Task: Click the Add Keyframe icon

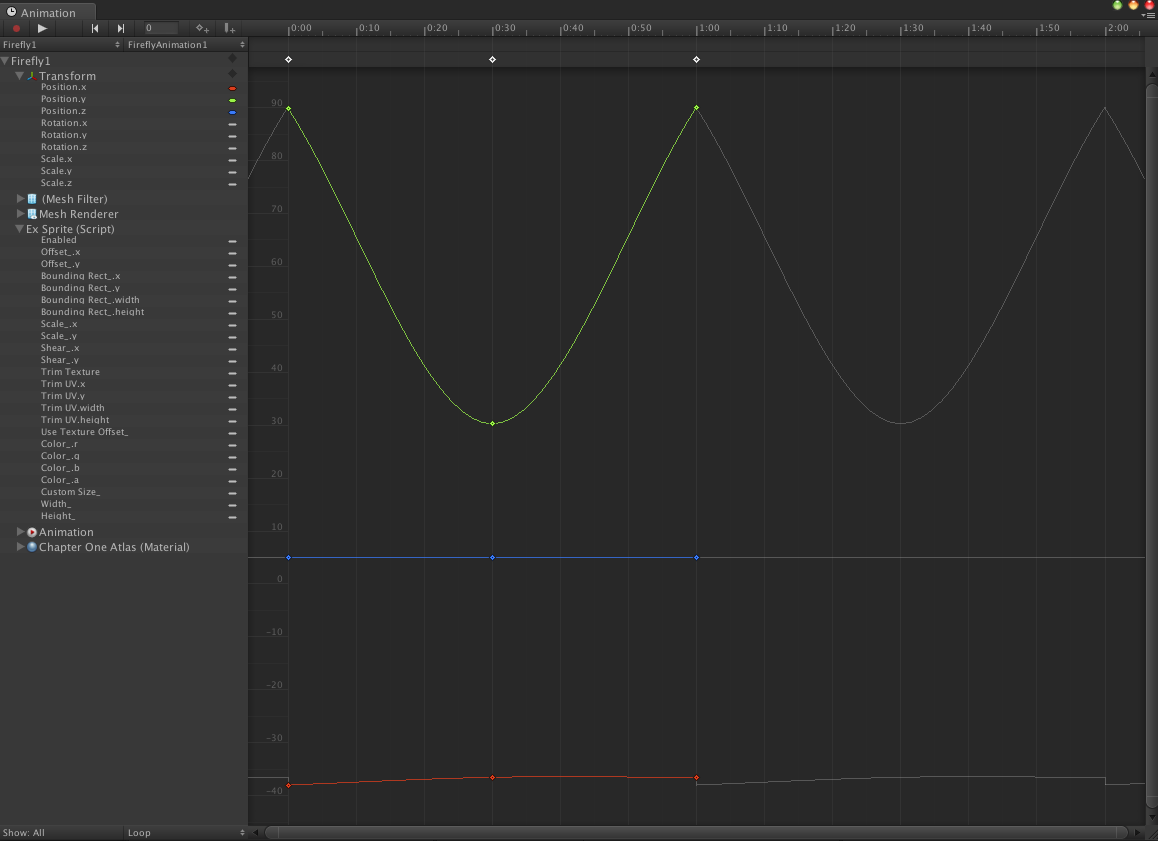Action: (202, 28)
